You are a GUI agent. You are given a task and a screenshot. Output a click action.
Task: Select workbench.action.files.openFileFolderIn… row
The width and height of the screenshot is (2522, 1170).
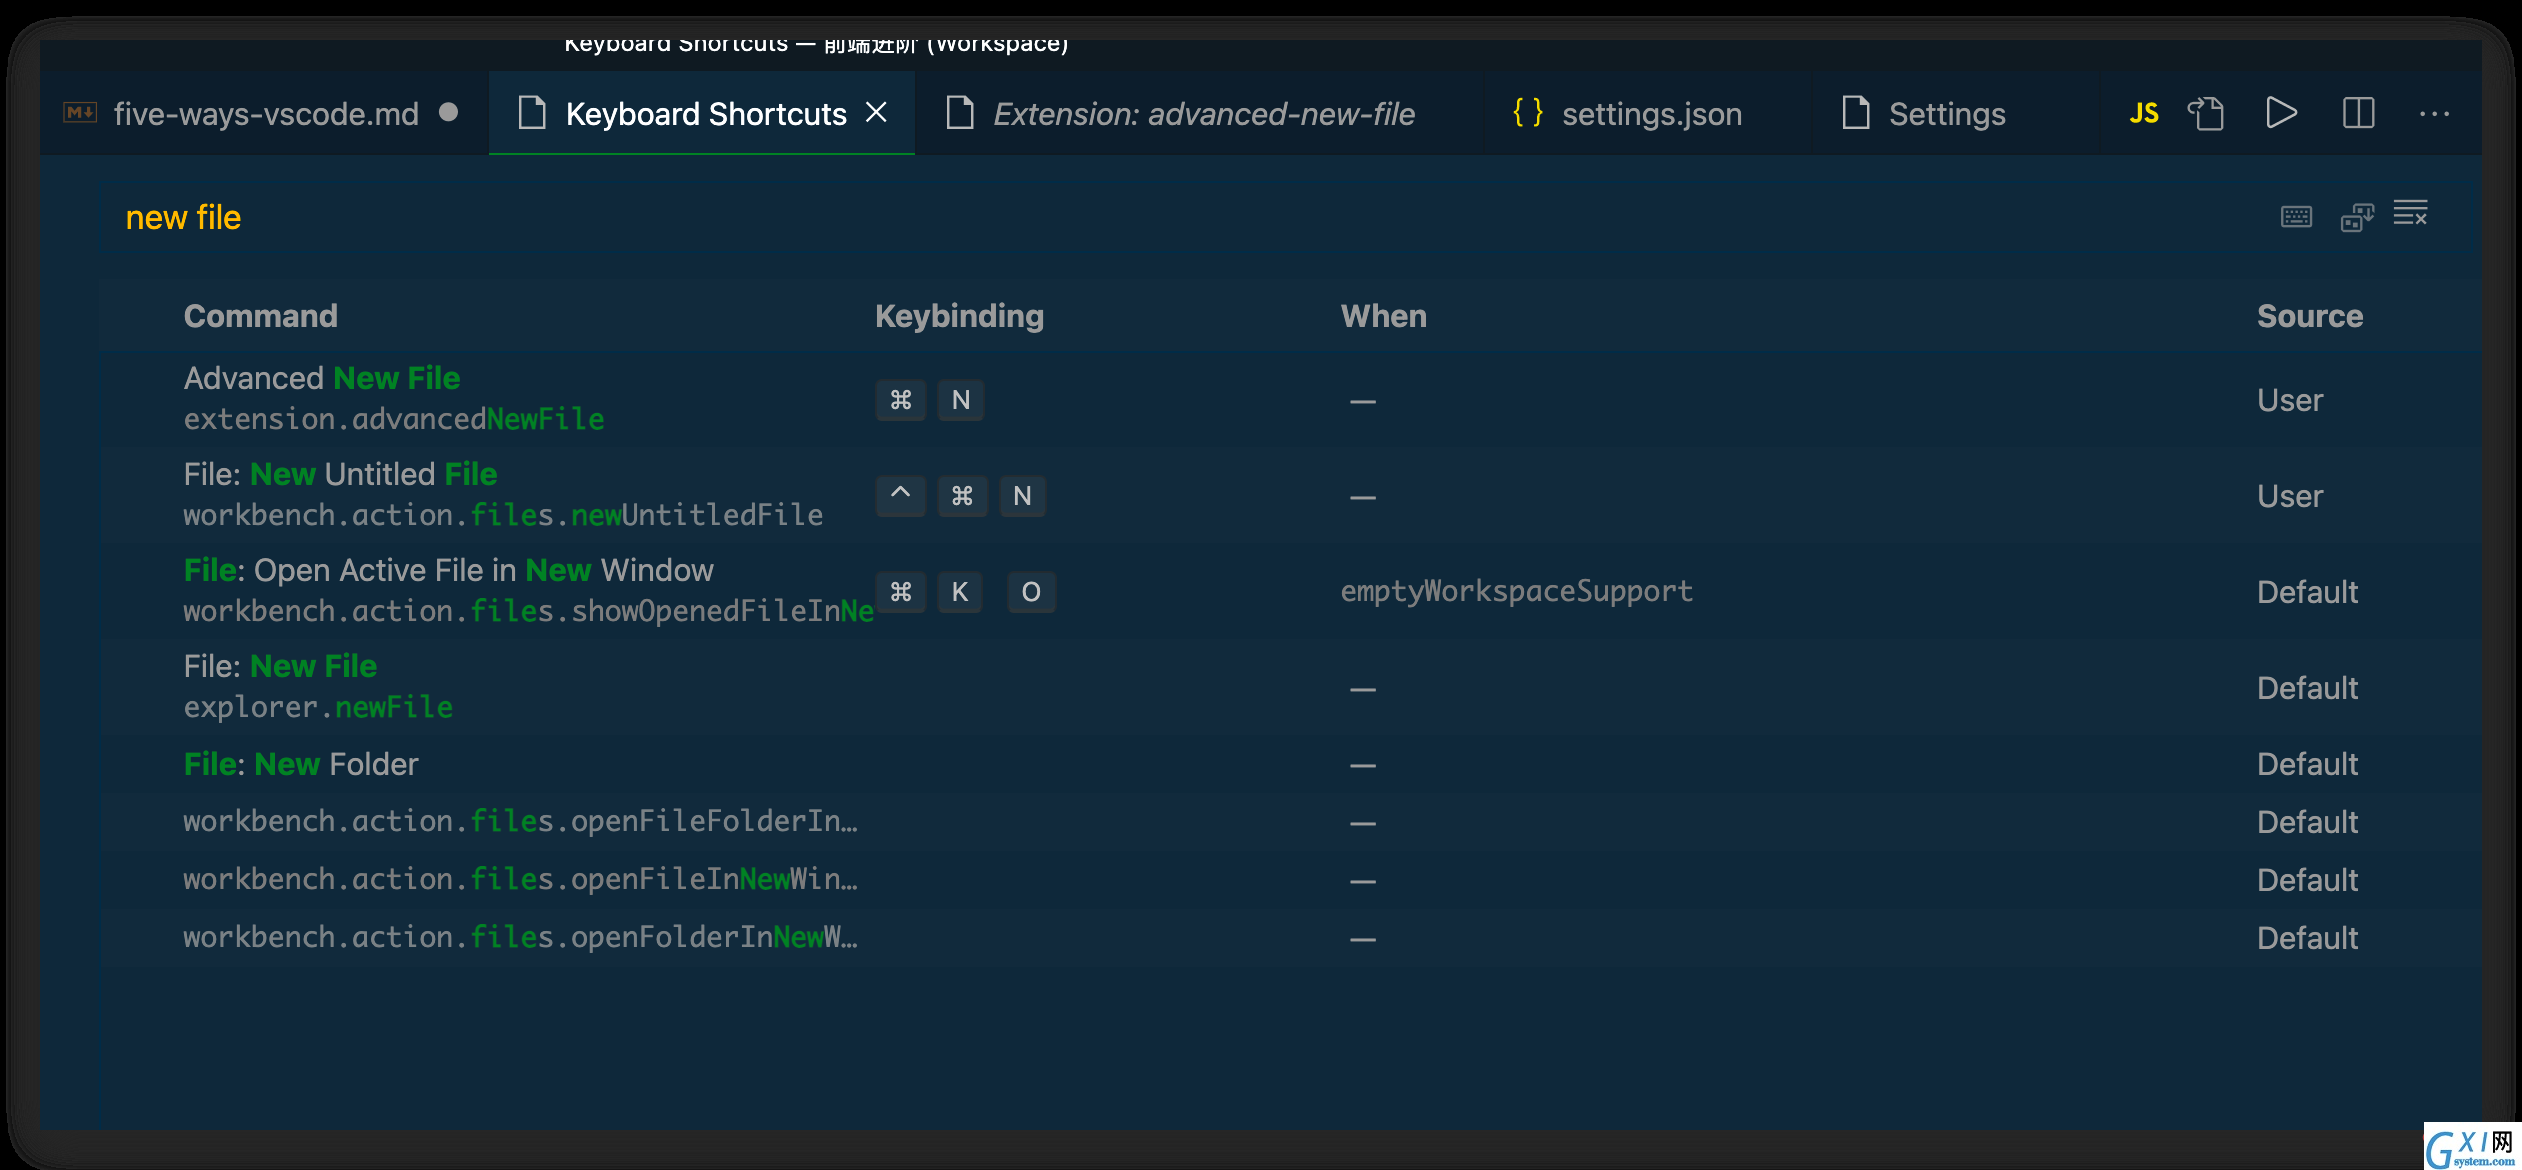click(x=1291, y=823)
